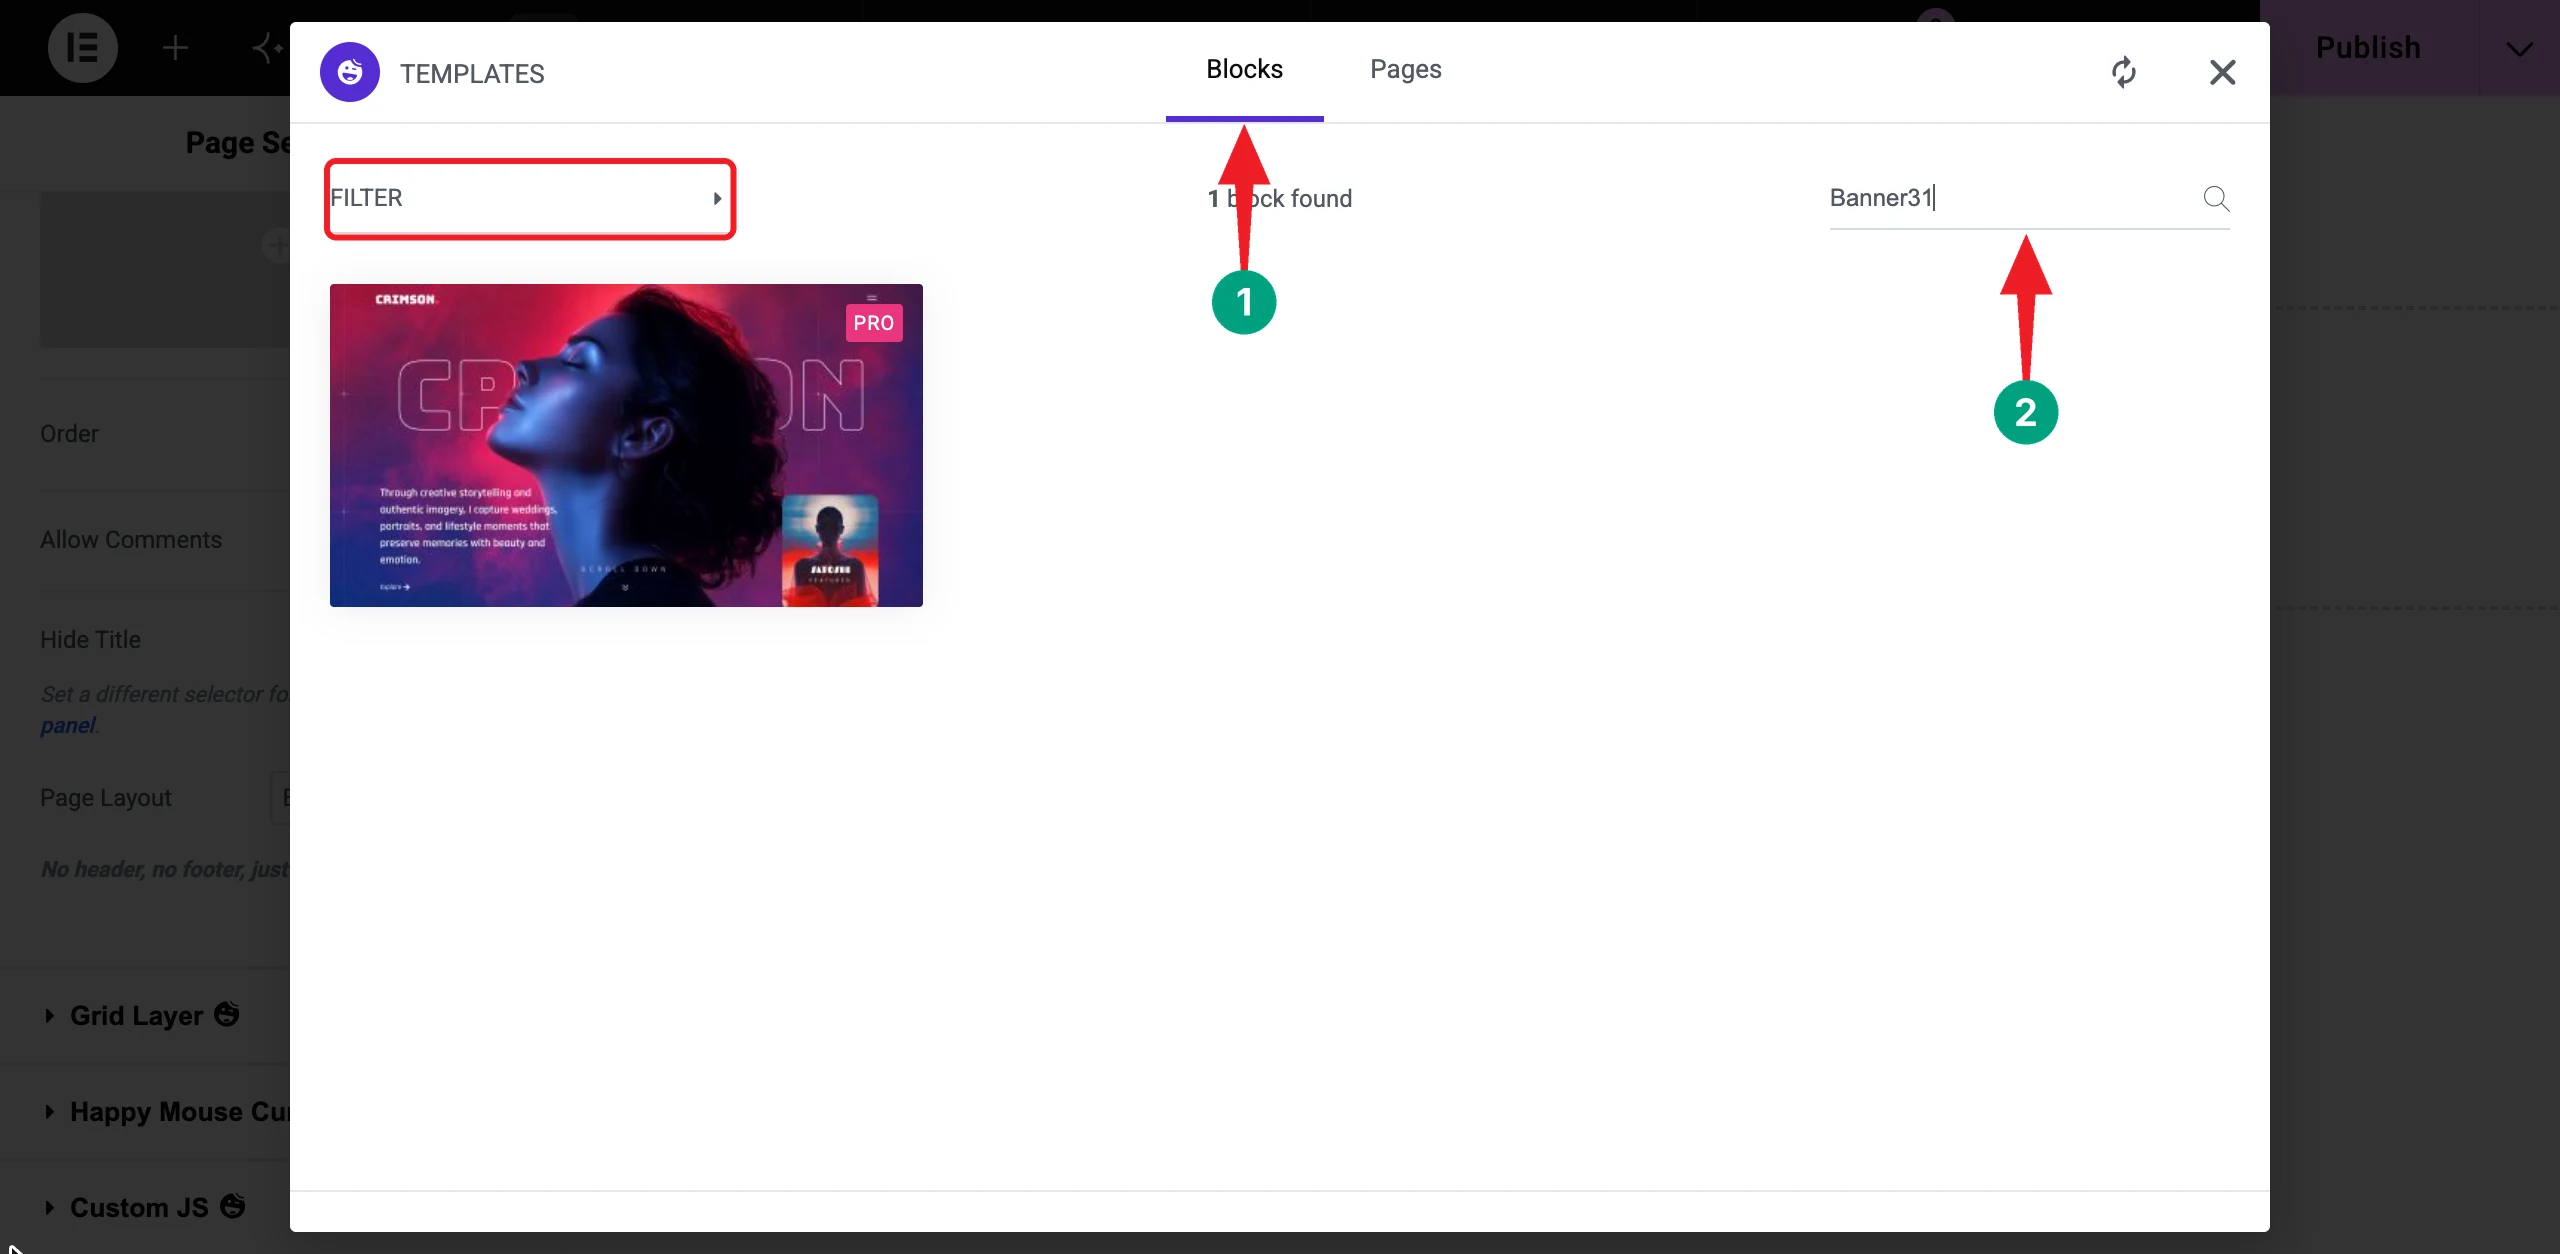Click the Happy Addons templates logo icon
This screenshot has height=1254, width=2560.
[x=350, y=72]
